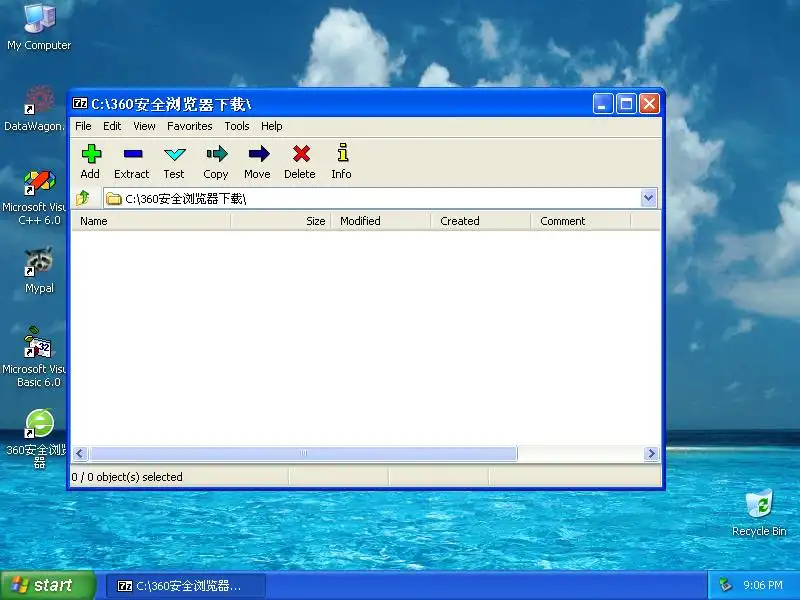Click the Move toolbar icon
Viewport: 800px width, 600px height.
258,161
